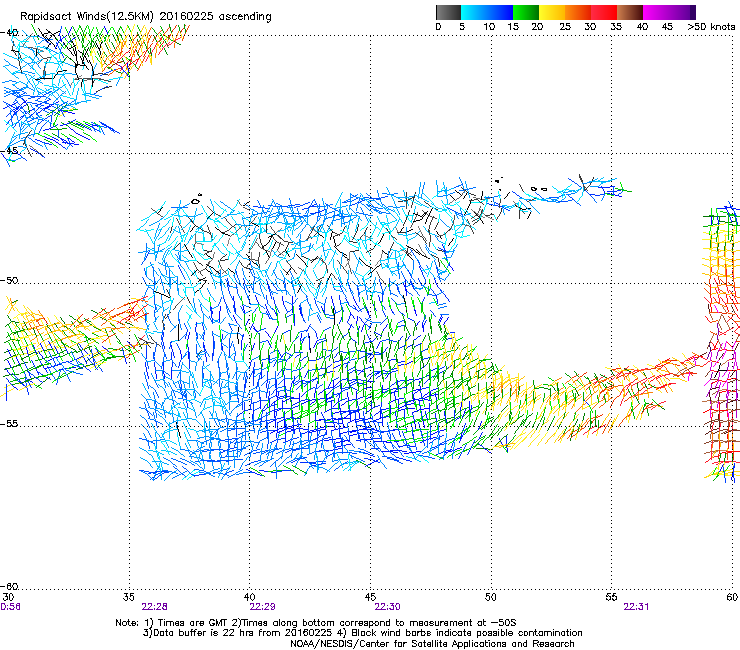Click the '60' longitude label on bottom axis
This screenshot has height=650, width=740.
tap(732, 597)
